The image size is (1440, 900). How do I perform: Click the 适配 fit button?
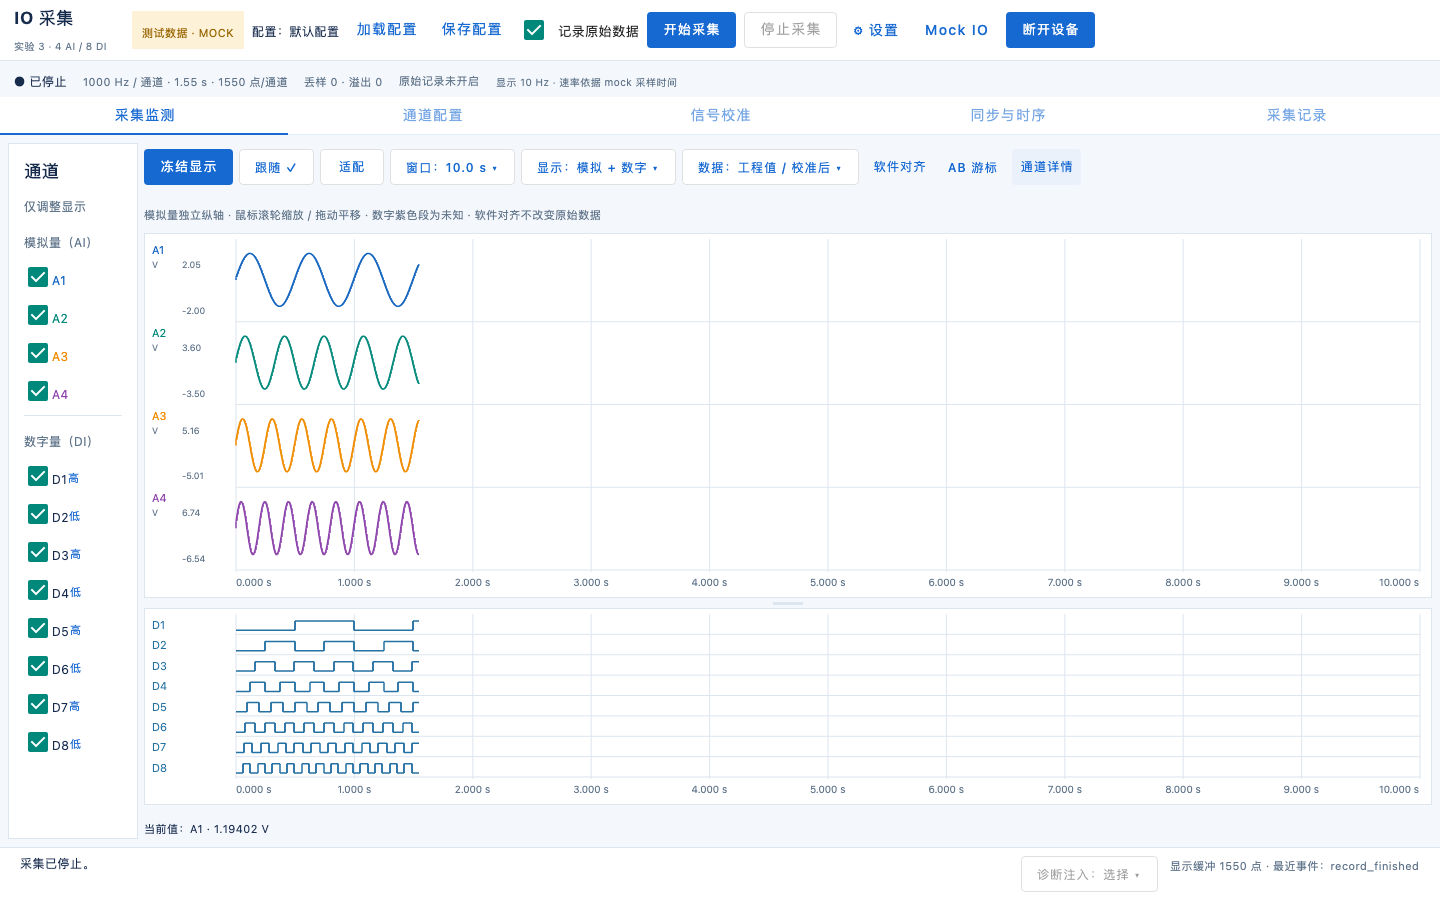[x=352, y=167]
